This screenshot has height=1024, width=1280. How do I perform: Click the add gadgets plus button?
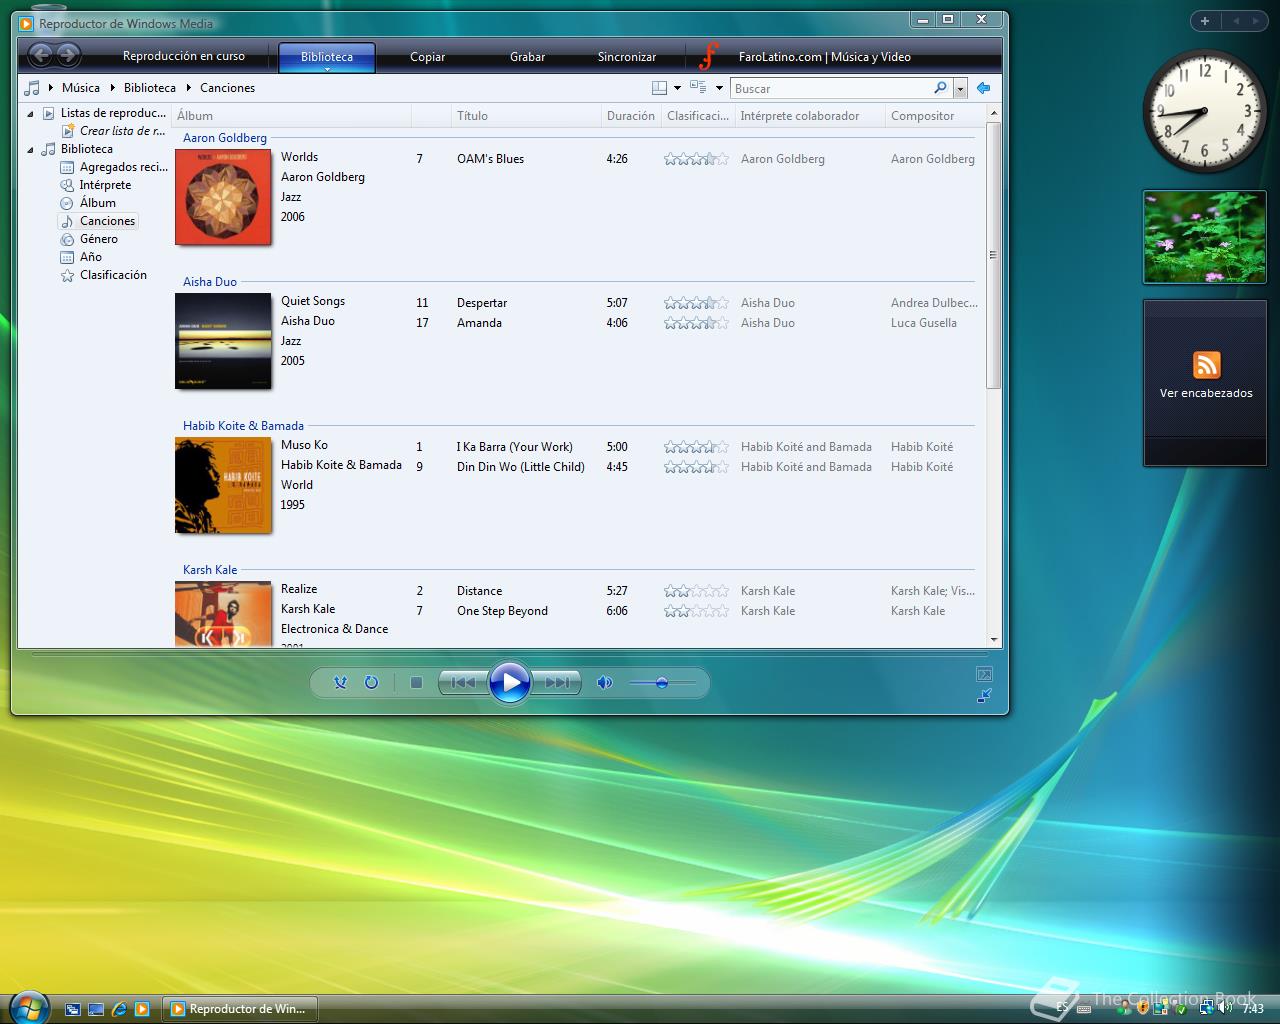1205,21
